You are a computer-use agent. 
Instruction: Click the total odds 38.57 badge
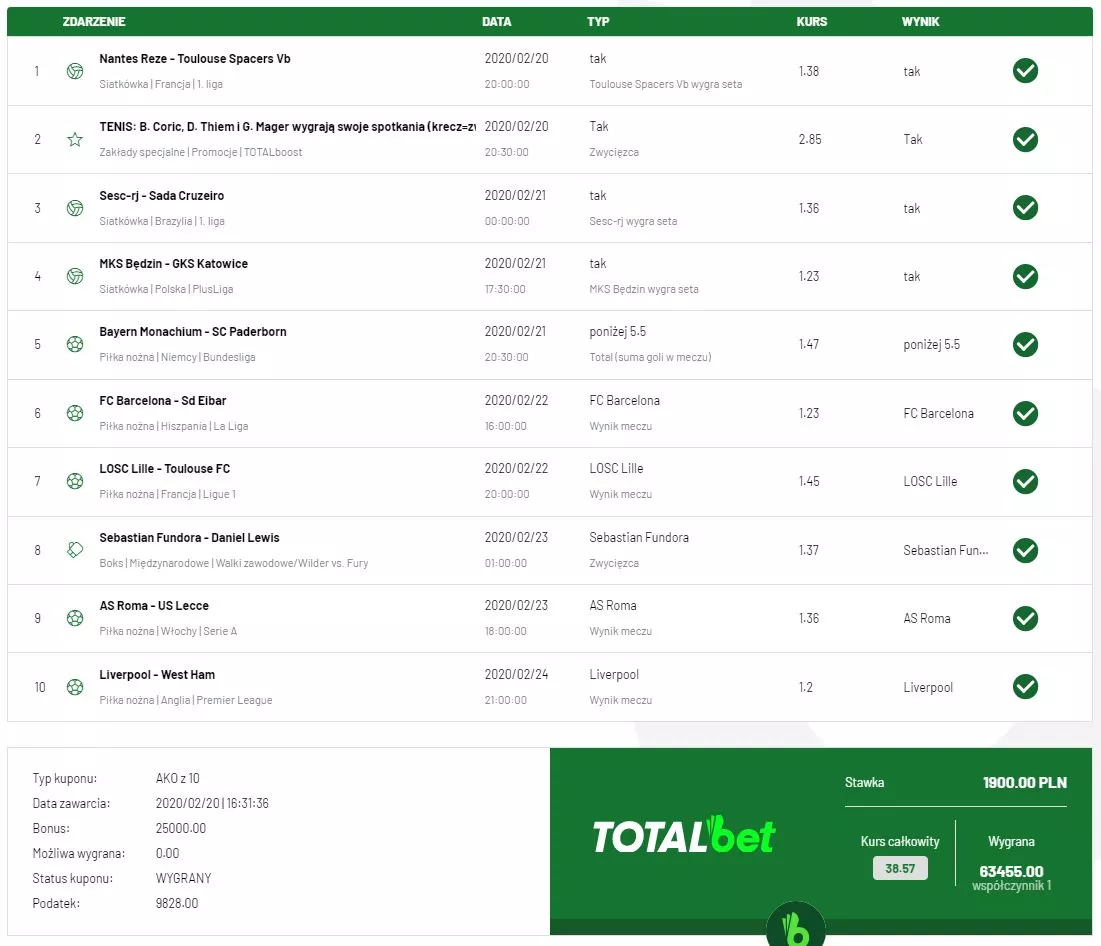[x=900, y=868]
